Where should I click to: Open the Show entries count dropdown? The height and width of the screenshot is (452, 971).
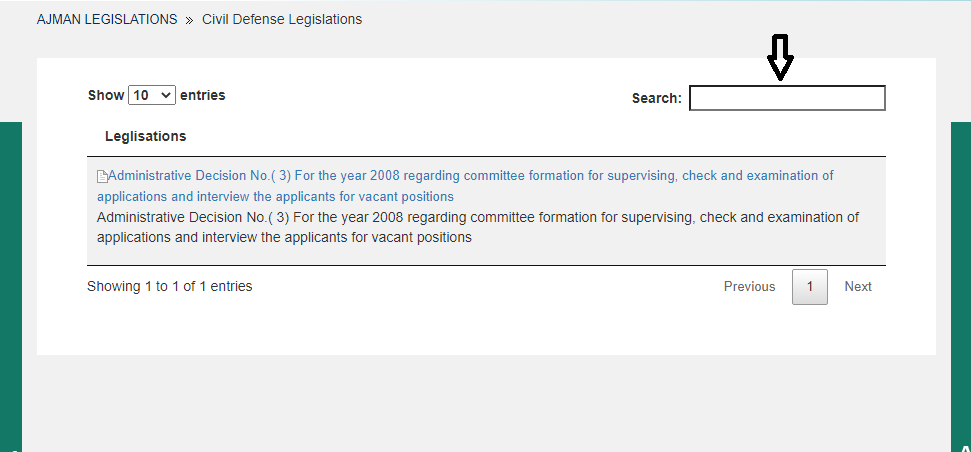[x=152, y=95]
